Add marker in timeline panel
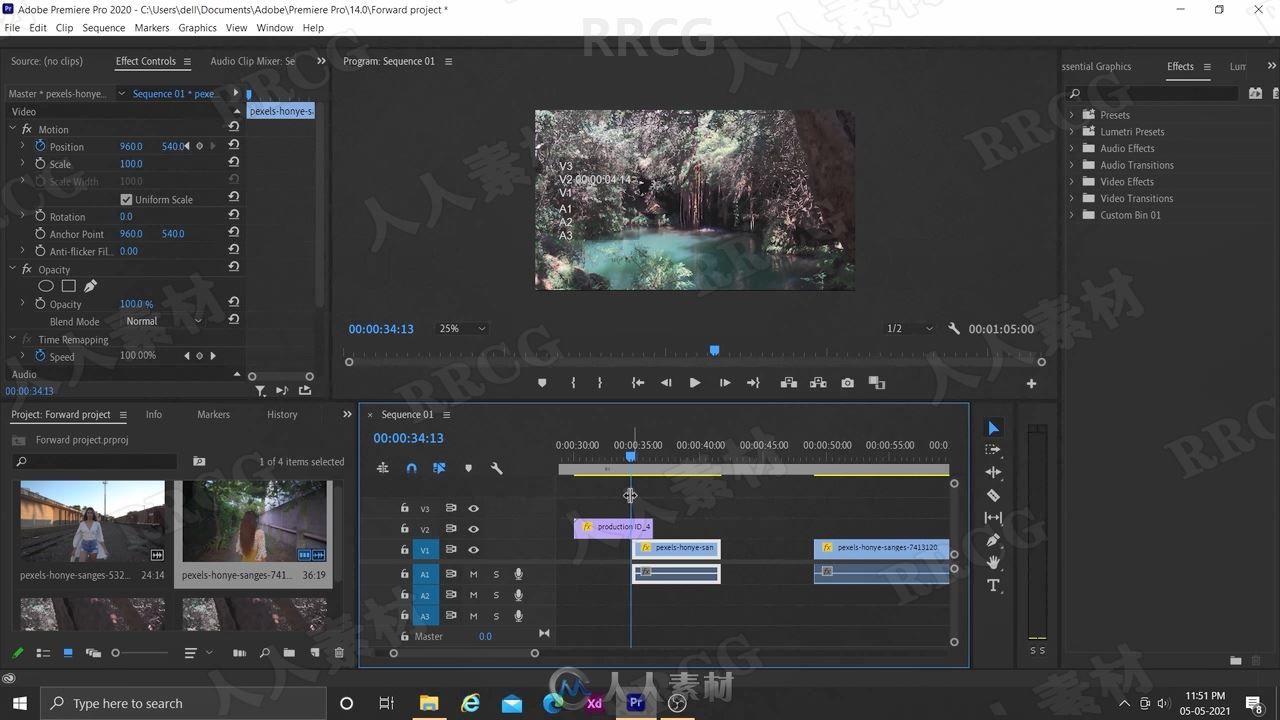The image size is (1280, 720). point(468,468)
